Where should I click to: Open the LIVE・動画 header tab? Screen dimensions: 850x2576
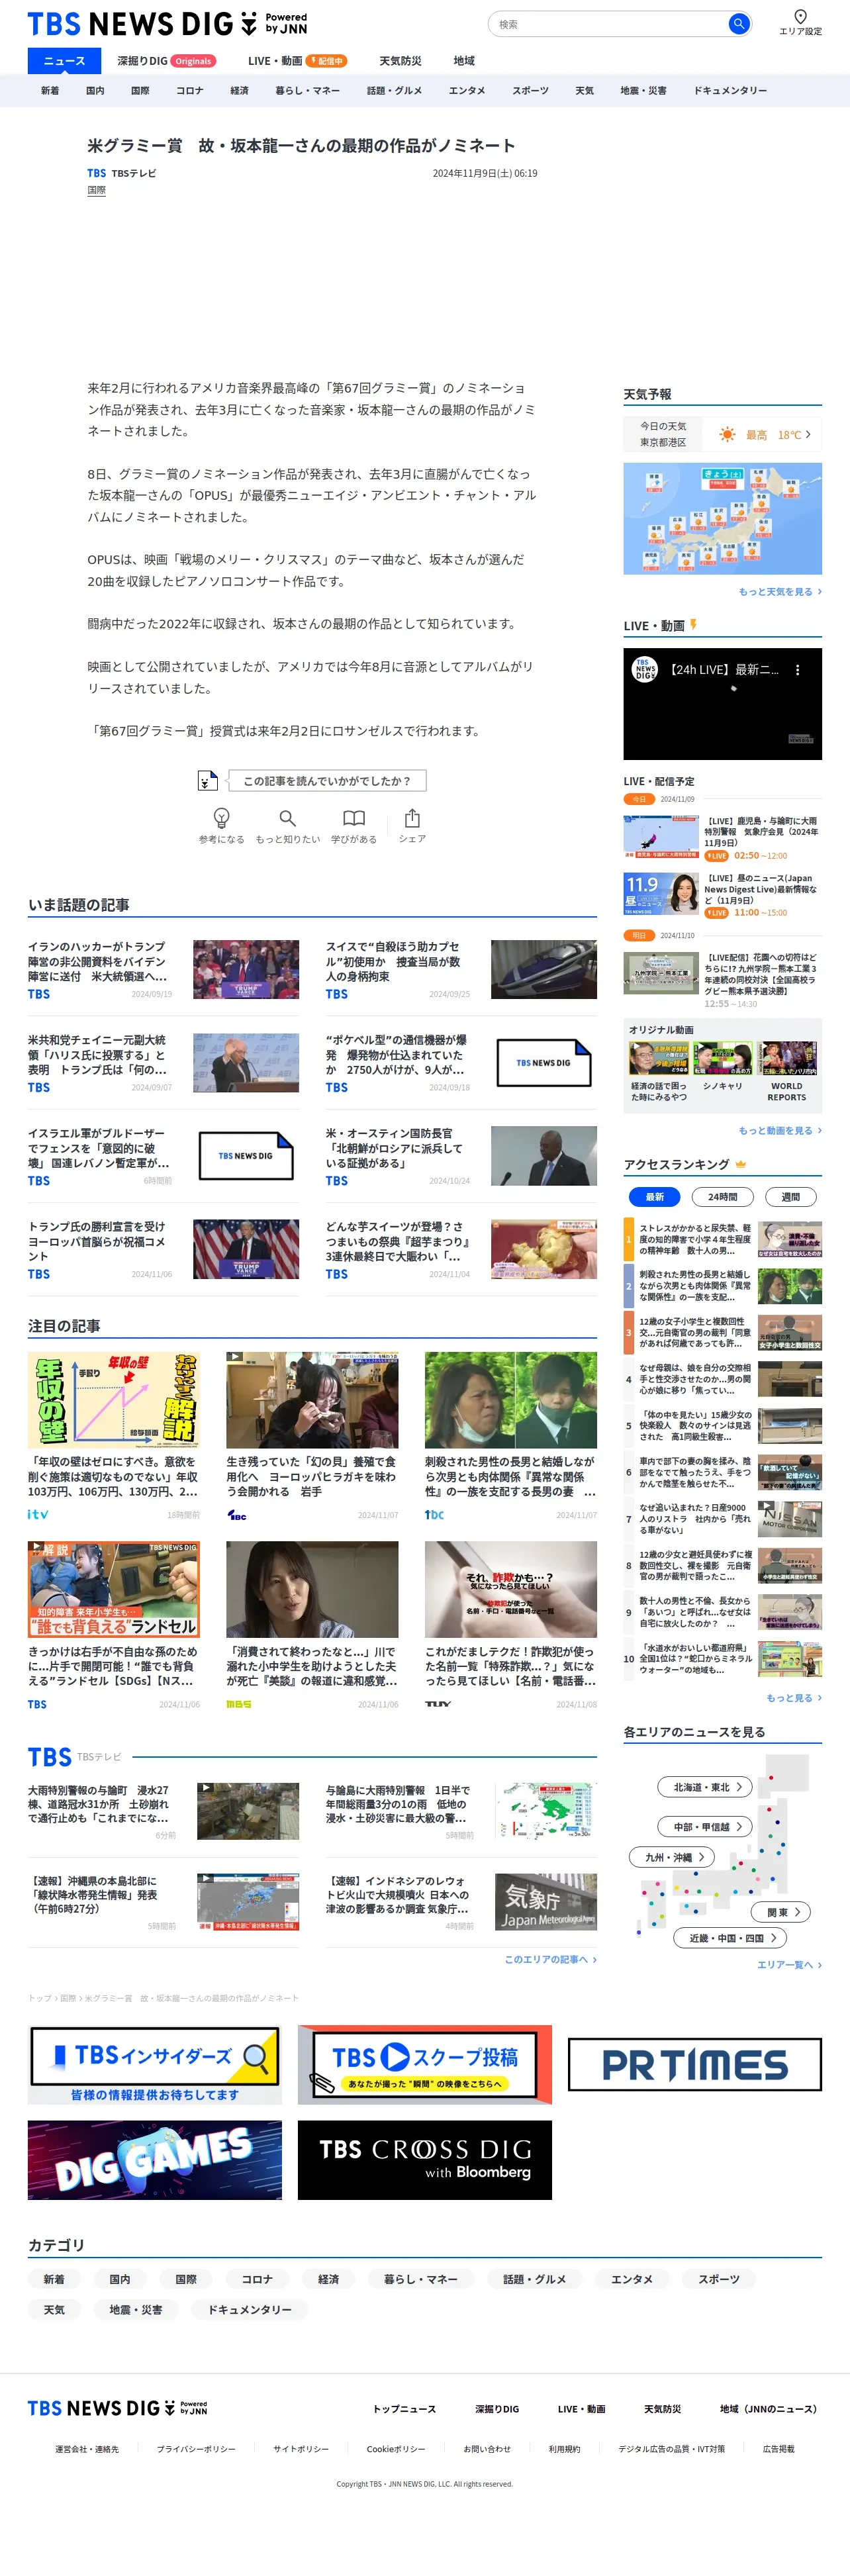297,61
